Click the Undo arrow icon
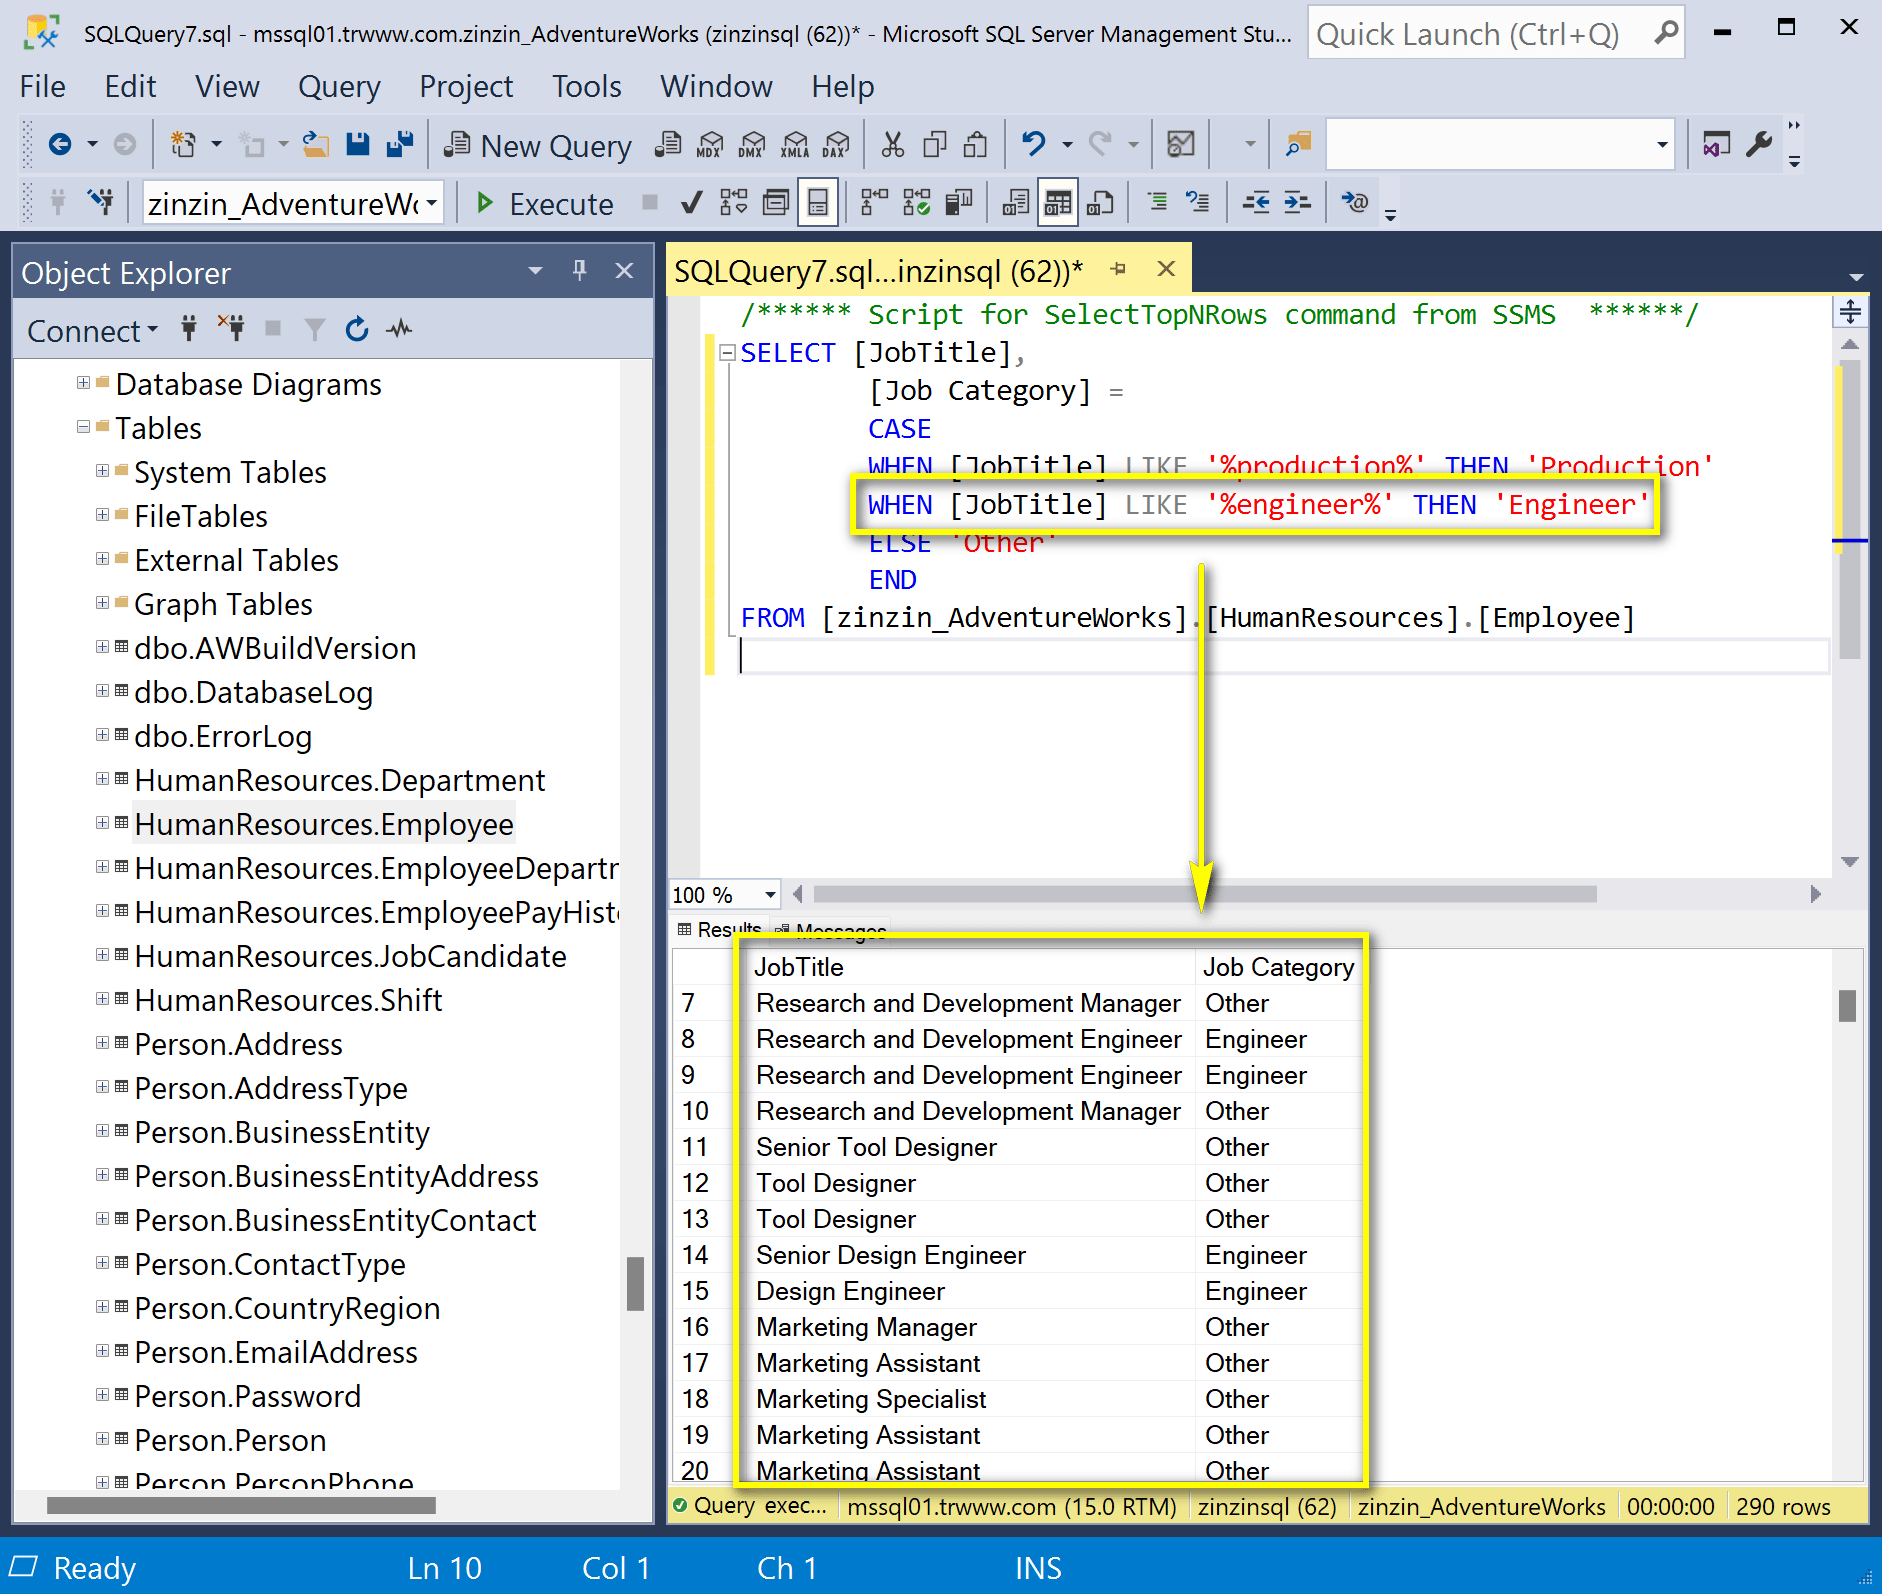 click(x=1033, y=145)
